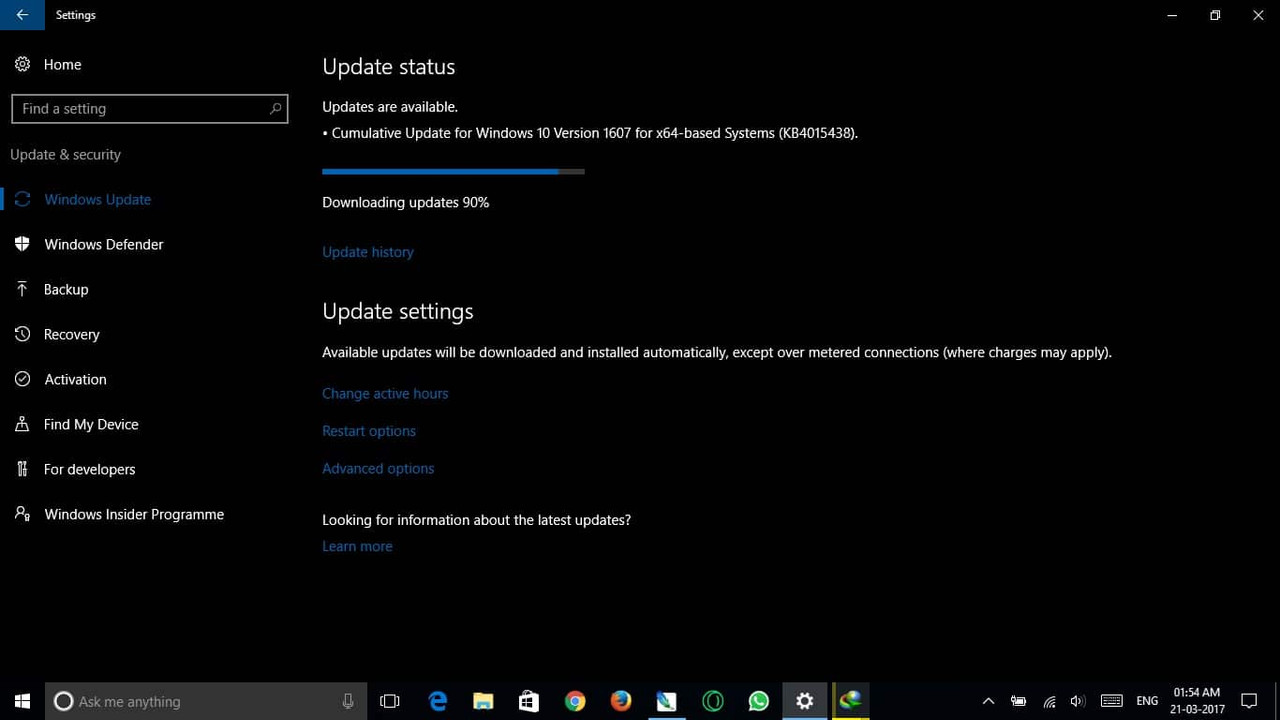Viewport: 1280px width, 720px height.
Task: Open the Advanced options link
Action: point(378,469)
